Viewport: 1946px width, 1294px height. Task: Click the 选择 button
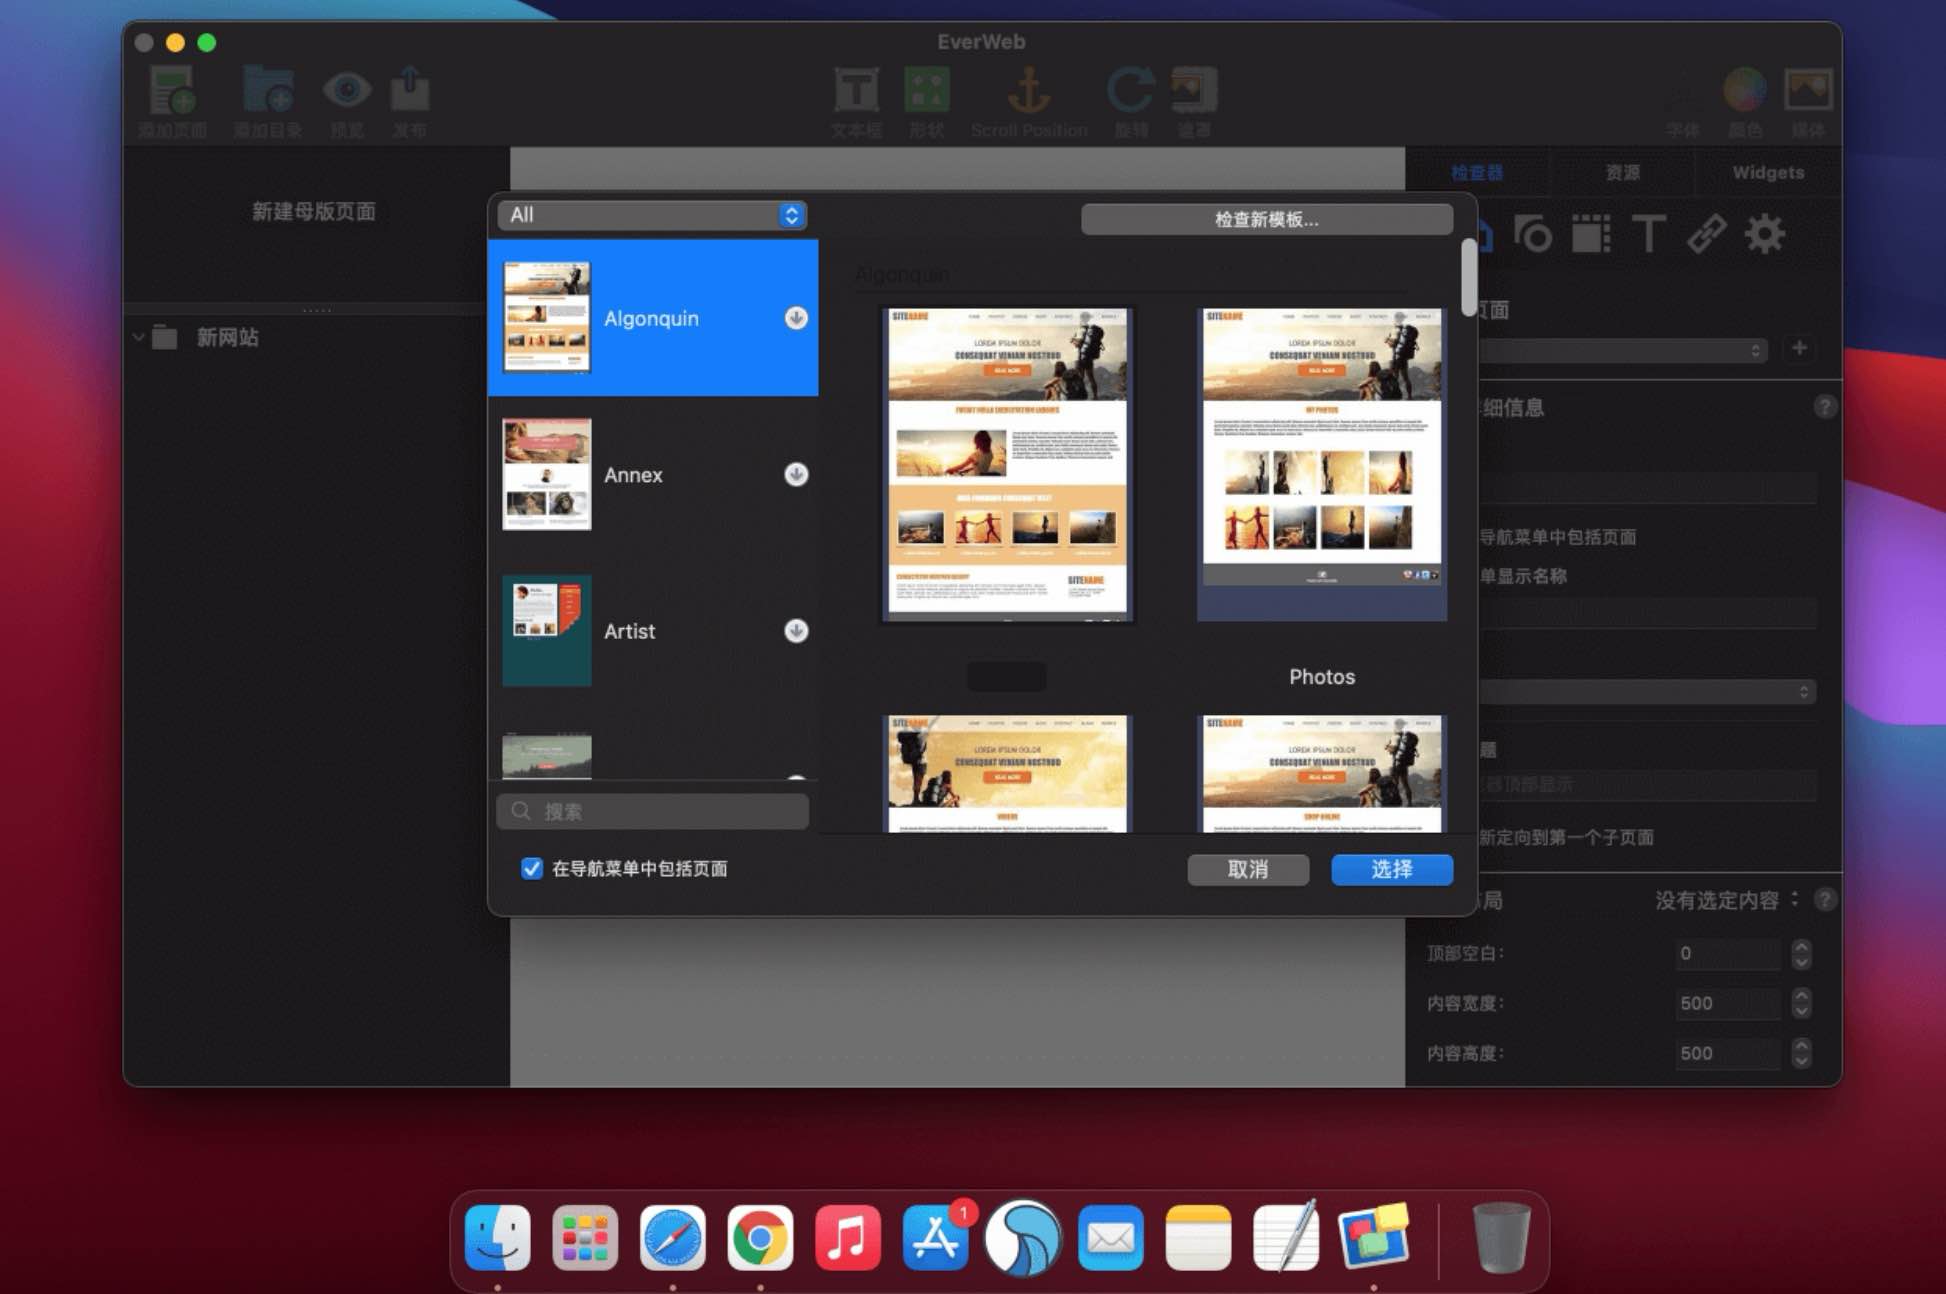pos(1391,869)
